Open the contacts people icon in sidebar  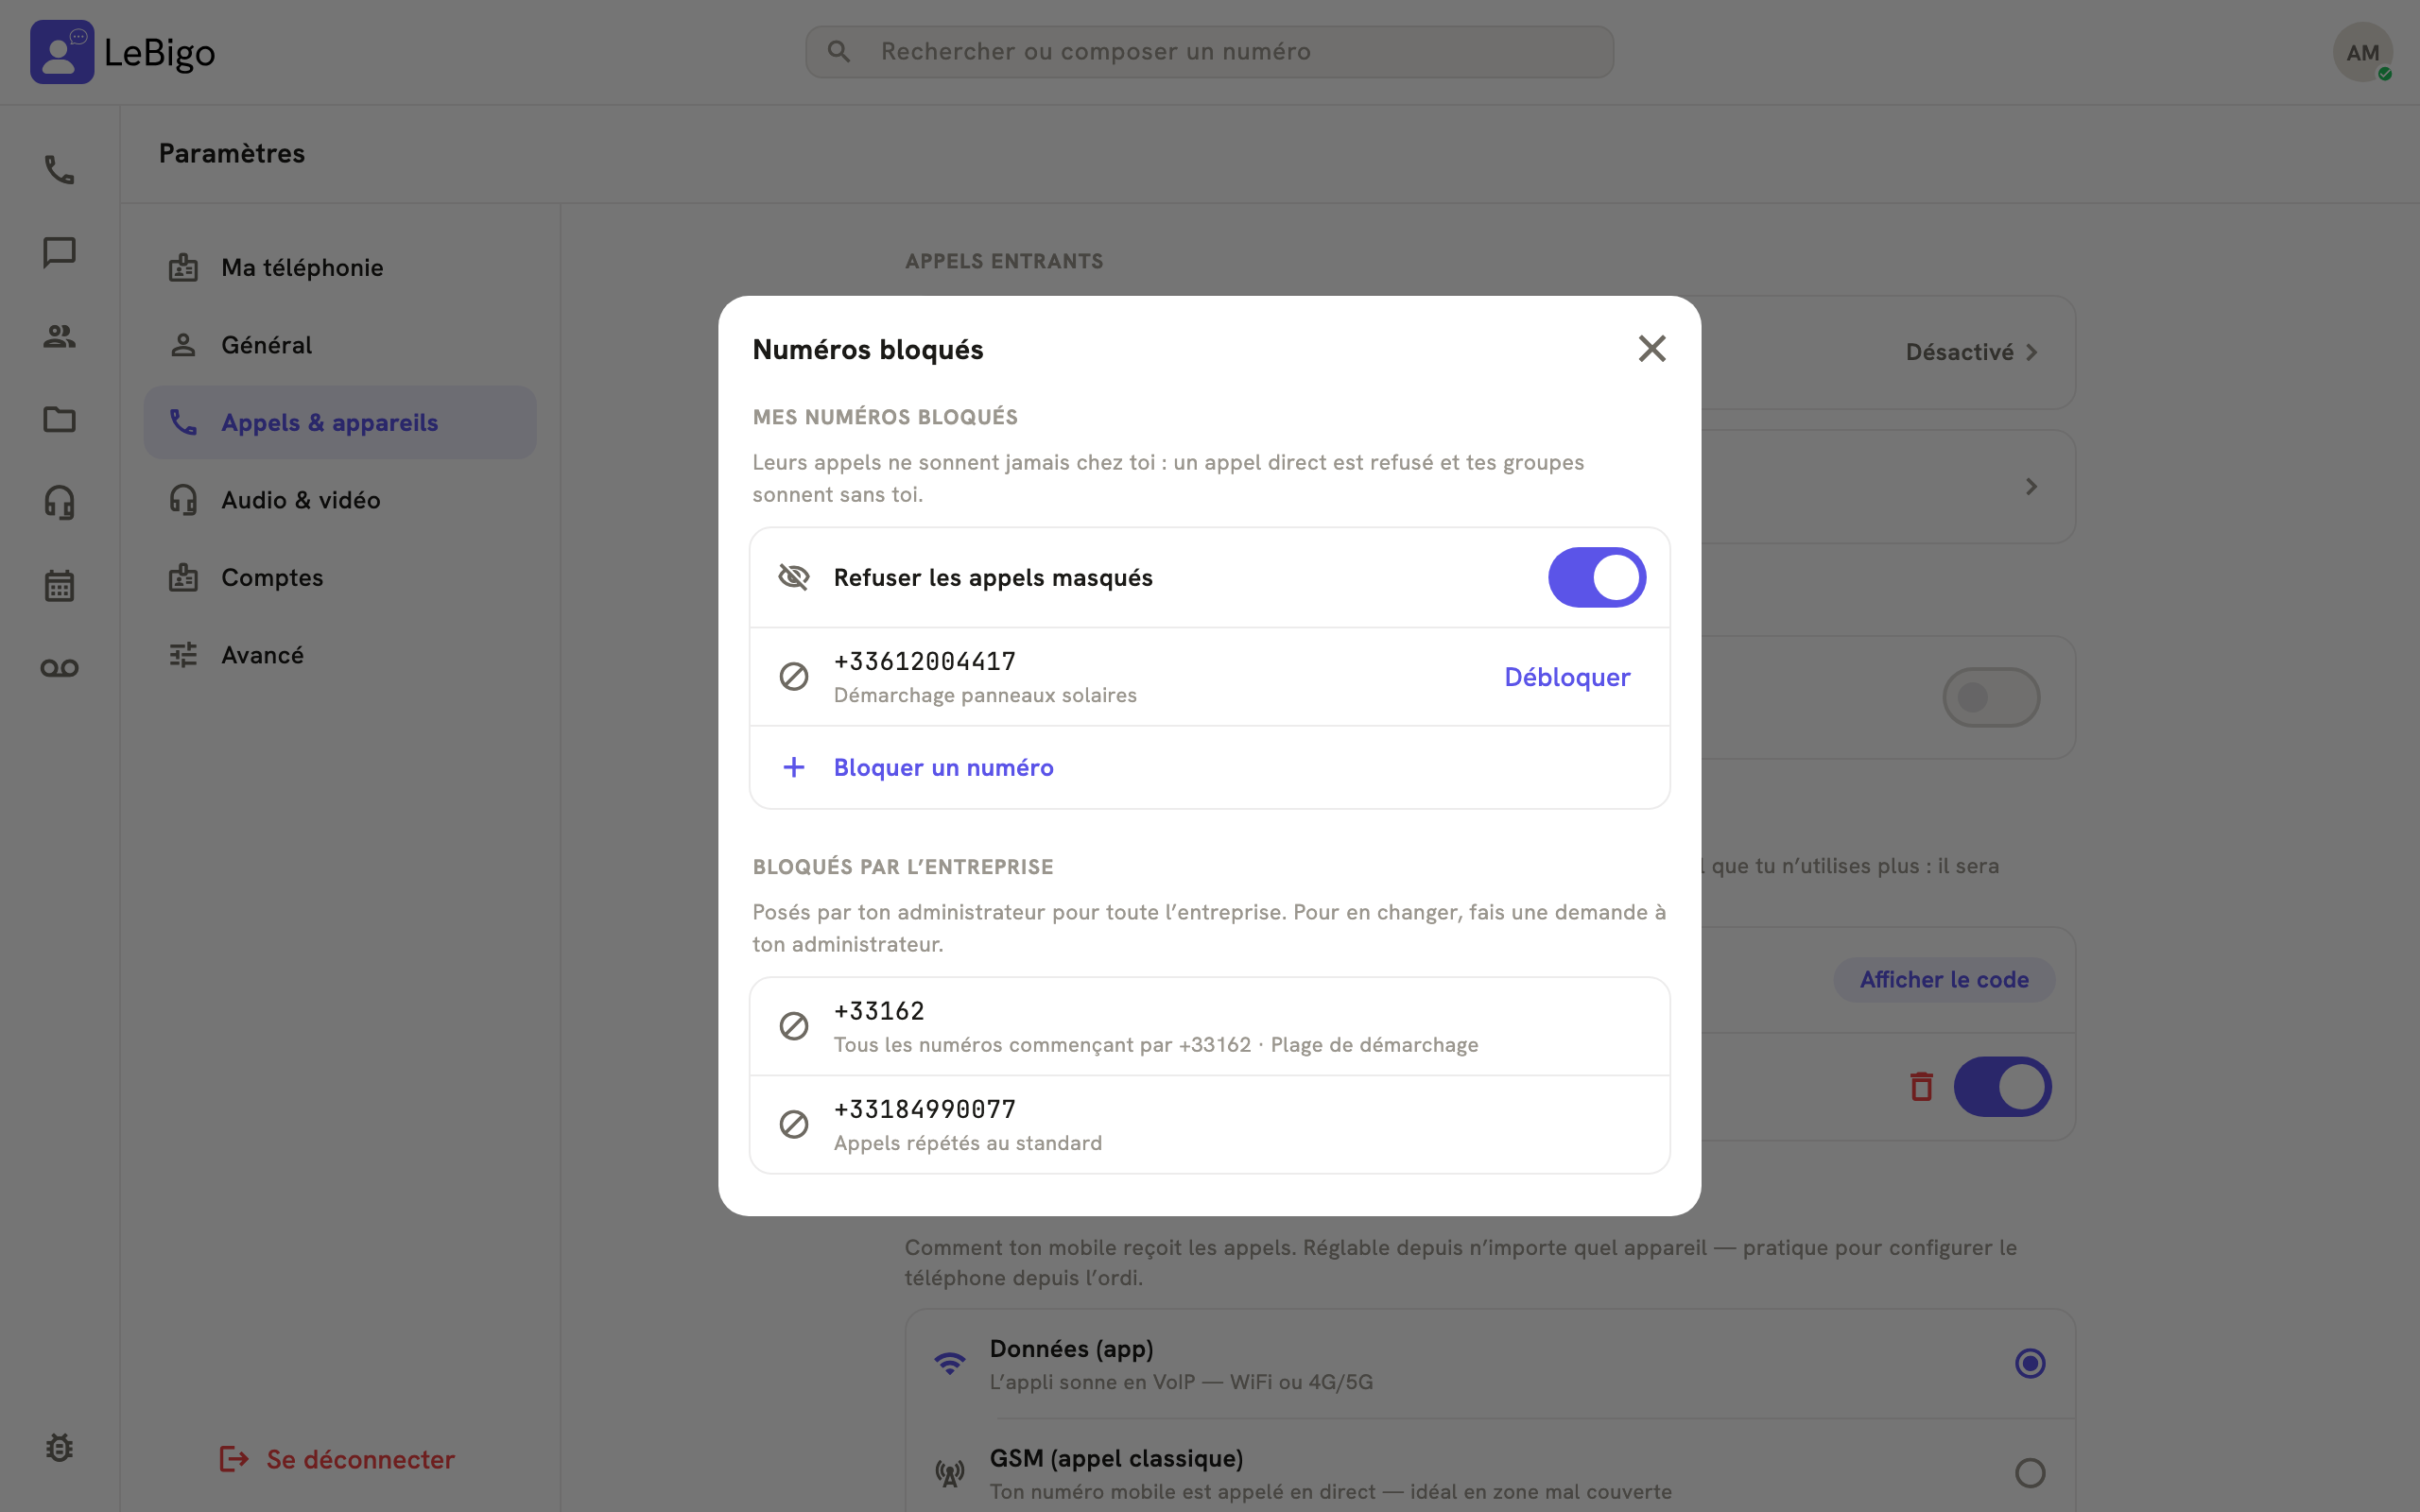[x=59, y=336]
